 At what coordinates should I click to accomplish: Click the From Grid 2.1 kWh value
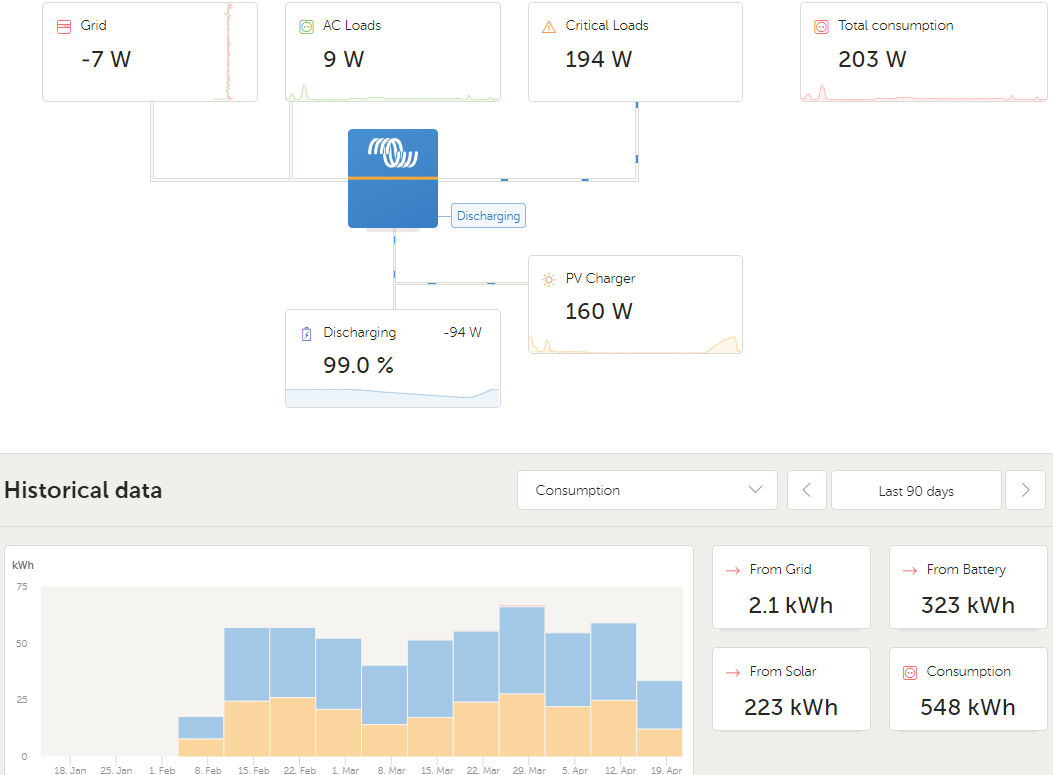pyautogui.click(x=790, y=605)
